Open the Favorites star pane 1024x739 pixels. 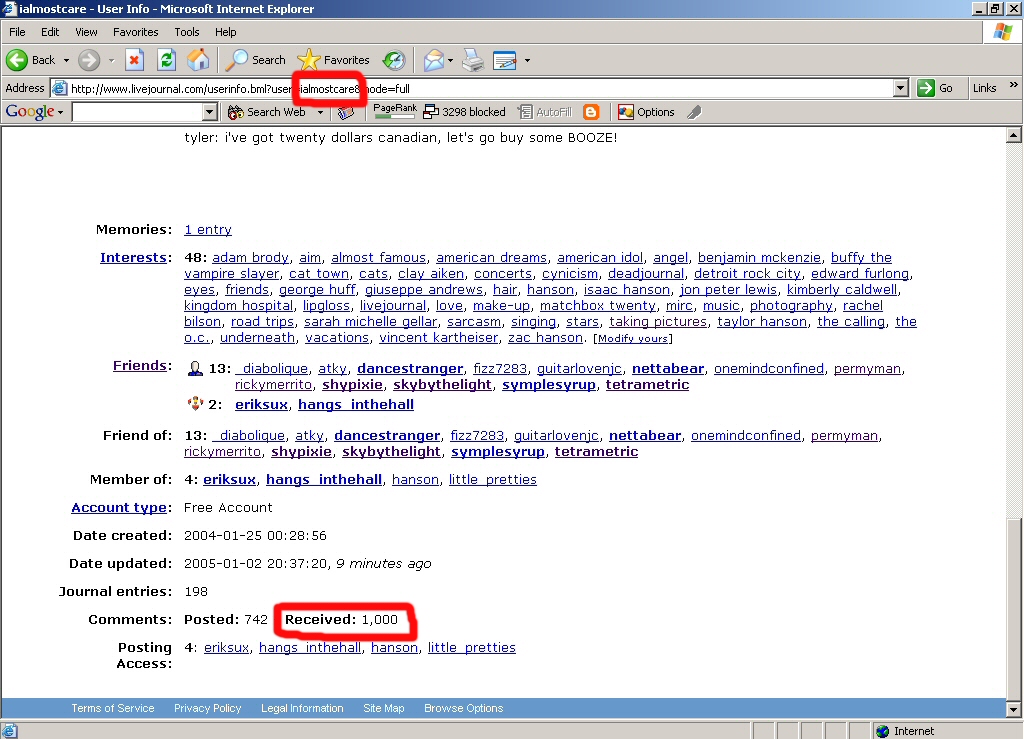(334, 60)
